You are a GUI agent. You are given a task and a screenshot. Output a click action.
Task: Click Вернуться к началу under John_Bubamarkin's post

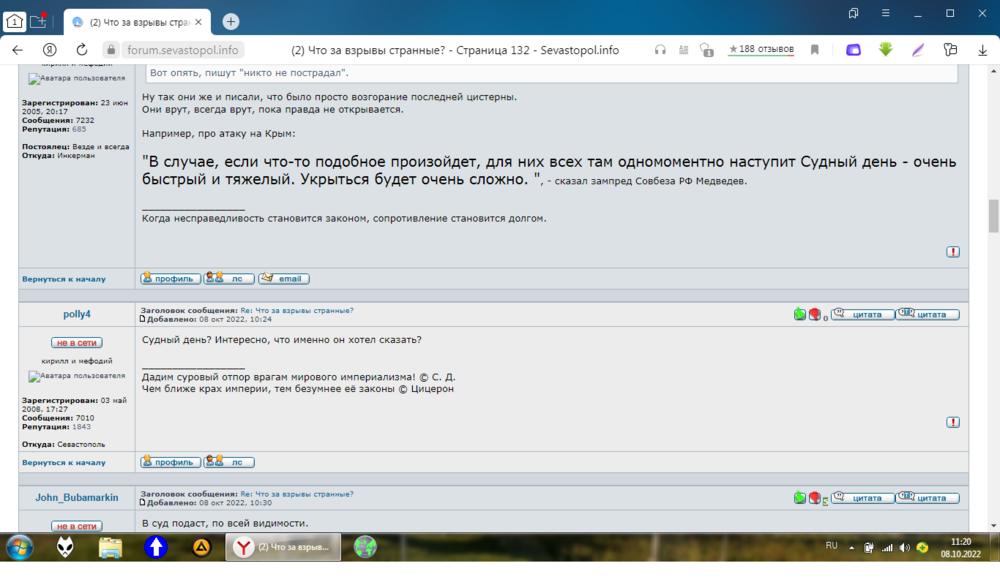point(68,462)
